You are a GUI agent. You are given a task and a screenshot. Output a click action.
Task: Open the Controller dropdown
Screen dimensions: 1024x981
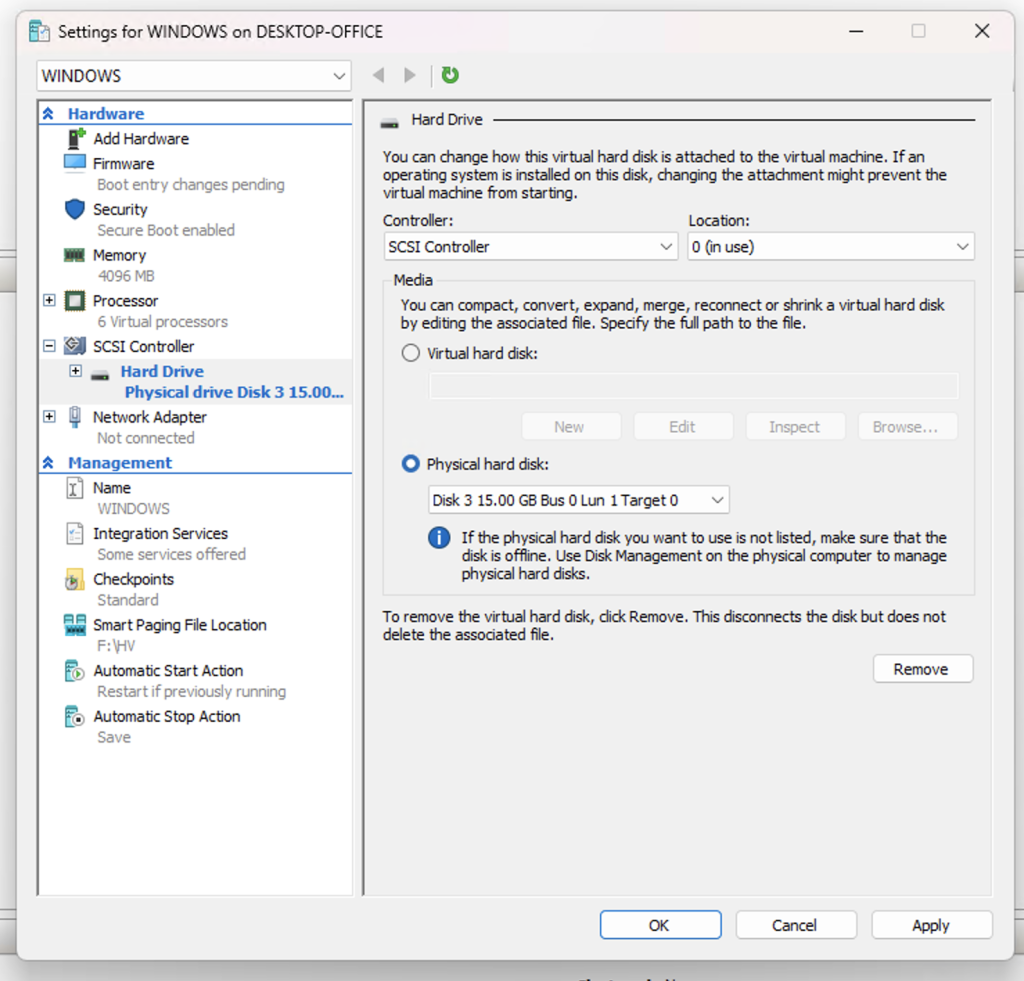point(530,246)
